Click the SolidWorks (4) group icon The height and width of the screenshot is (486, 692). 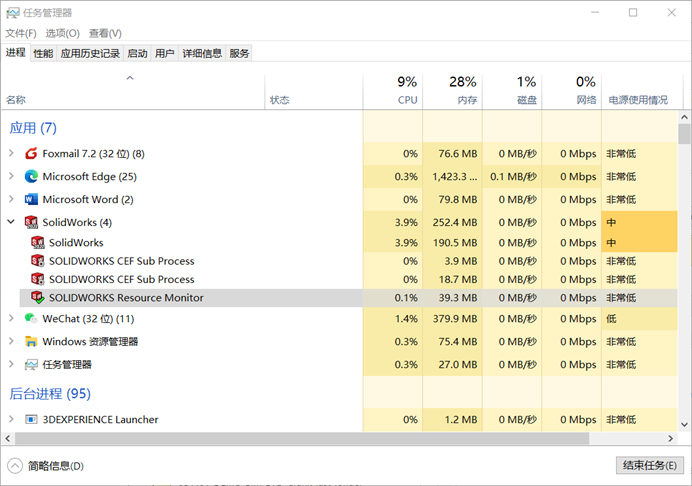pyautogui.click(x=31, y=222)
